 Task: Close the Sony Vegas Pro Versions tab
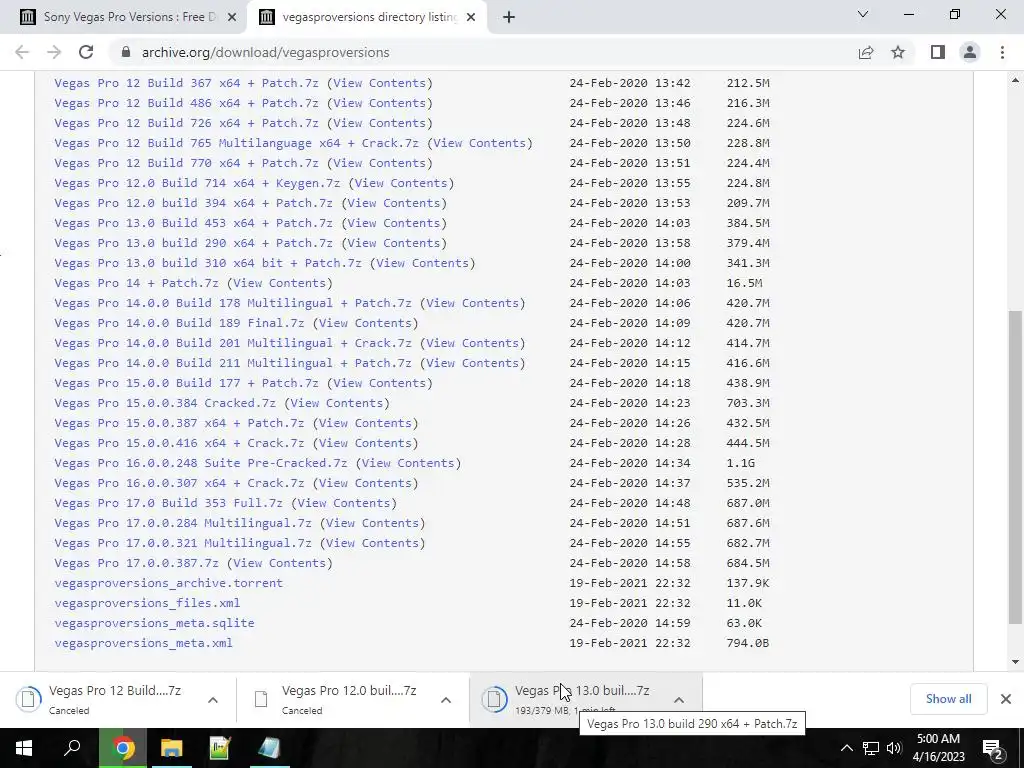coord(231,17)
